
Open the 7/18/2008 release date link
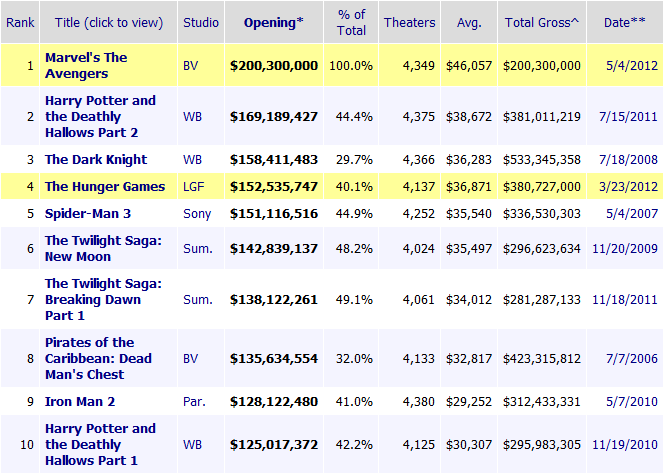coord(628,160)
